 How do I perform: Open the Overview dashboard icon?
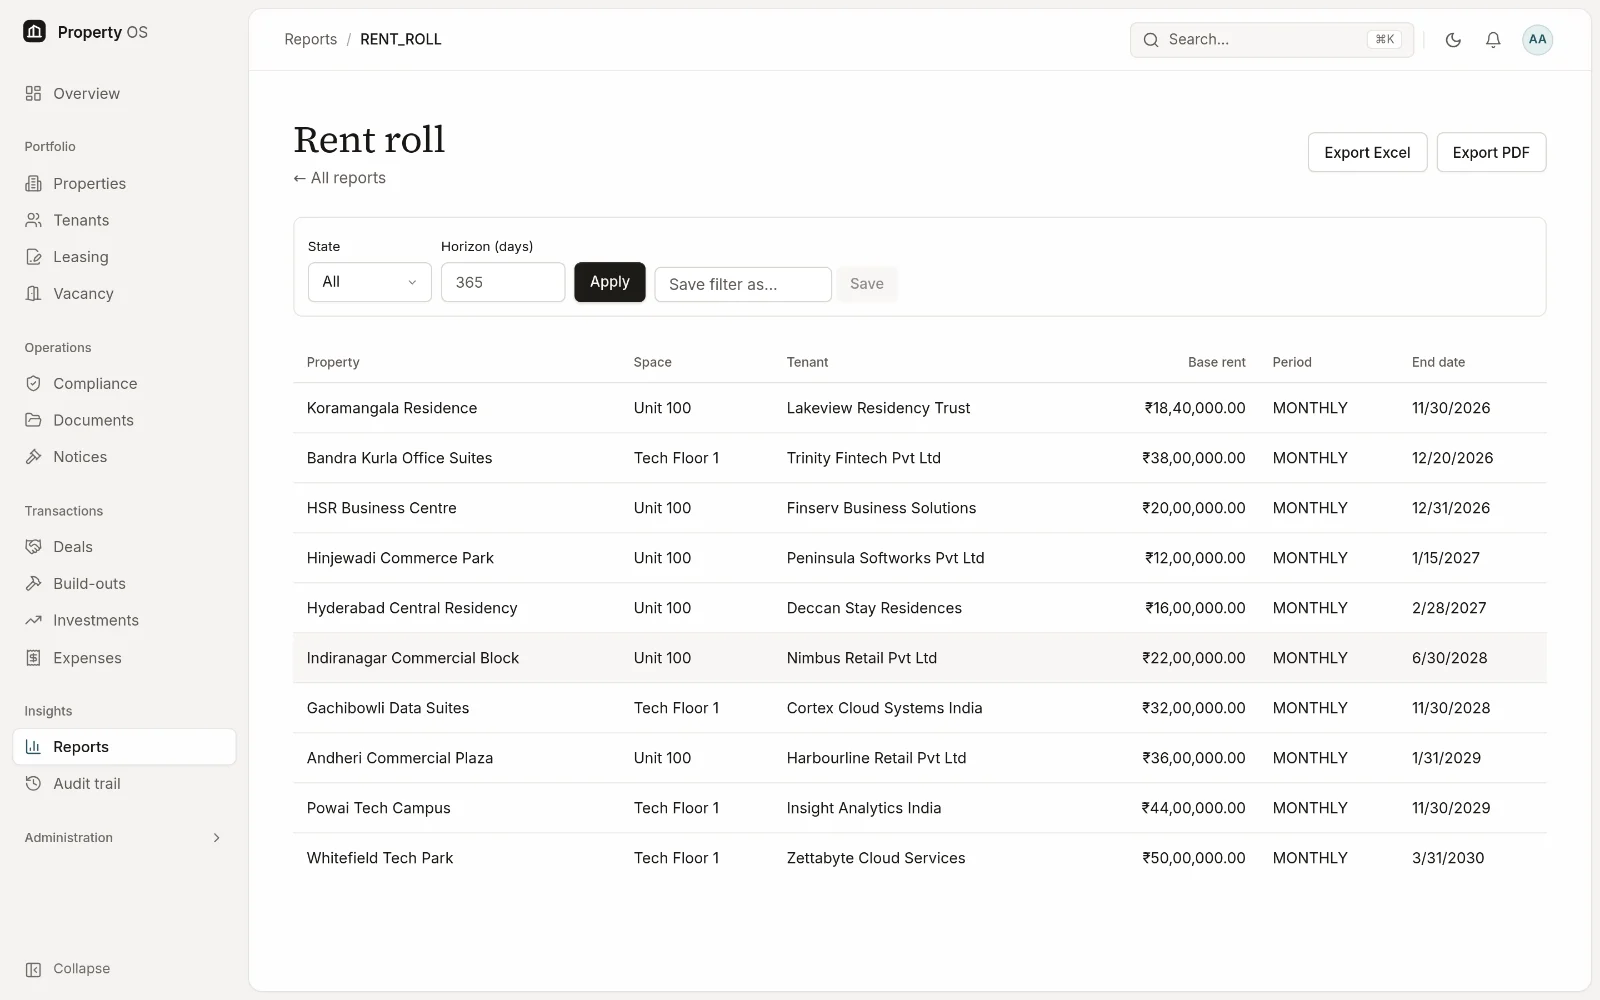coord(33,93)
